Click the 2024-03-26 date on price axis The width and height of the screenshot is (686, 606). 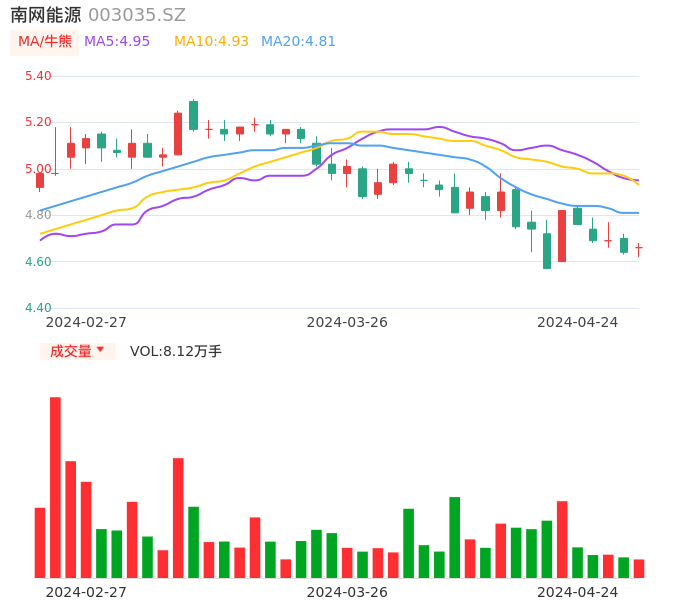point(347,322)
